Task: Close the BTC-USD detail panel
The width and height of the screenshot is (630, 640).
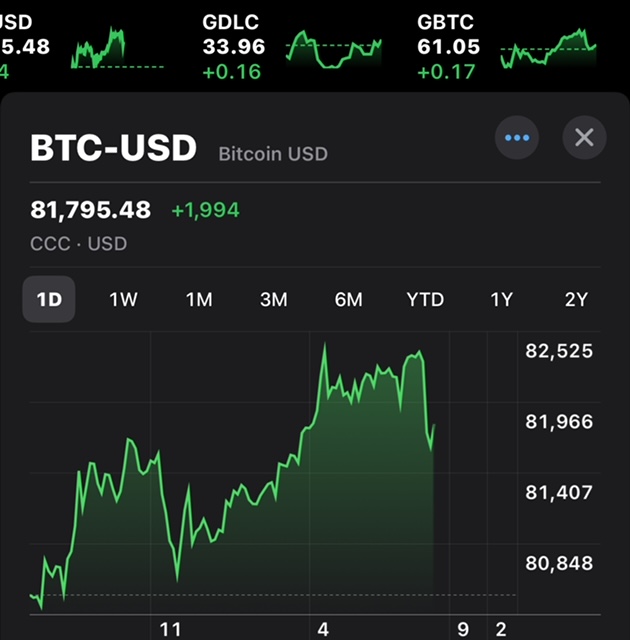Action: pos(584,138)
